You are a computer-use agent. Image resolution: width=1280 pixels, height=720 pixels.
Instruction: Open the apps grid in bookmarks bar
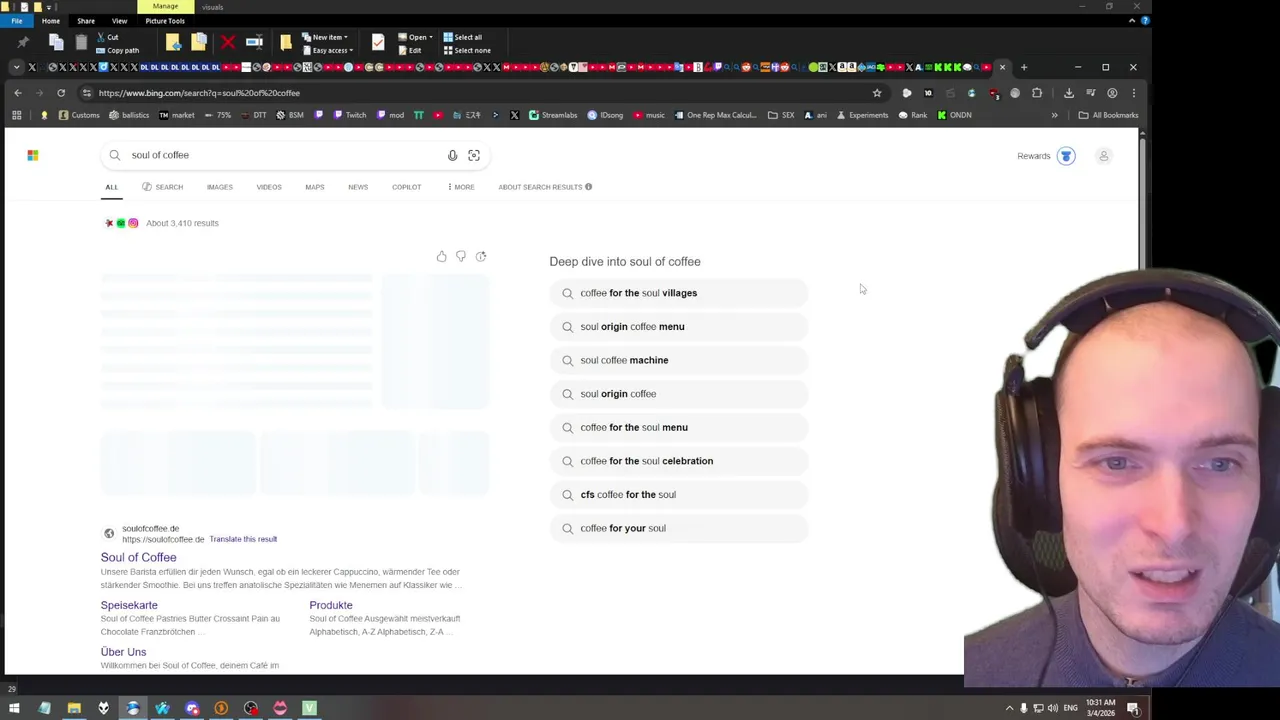pos(16,115)
